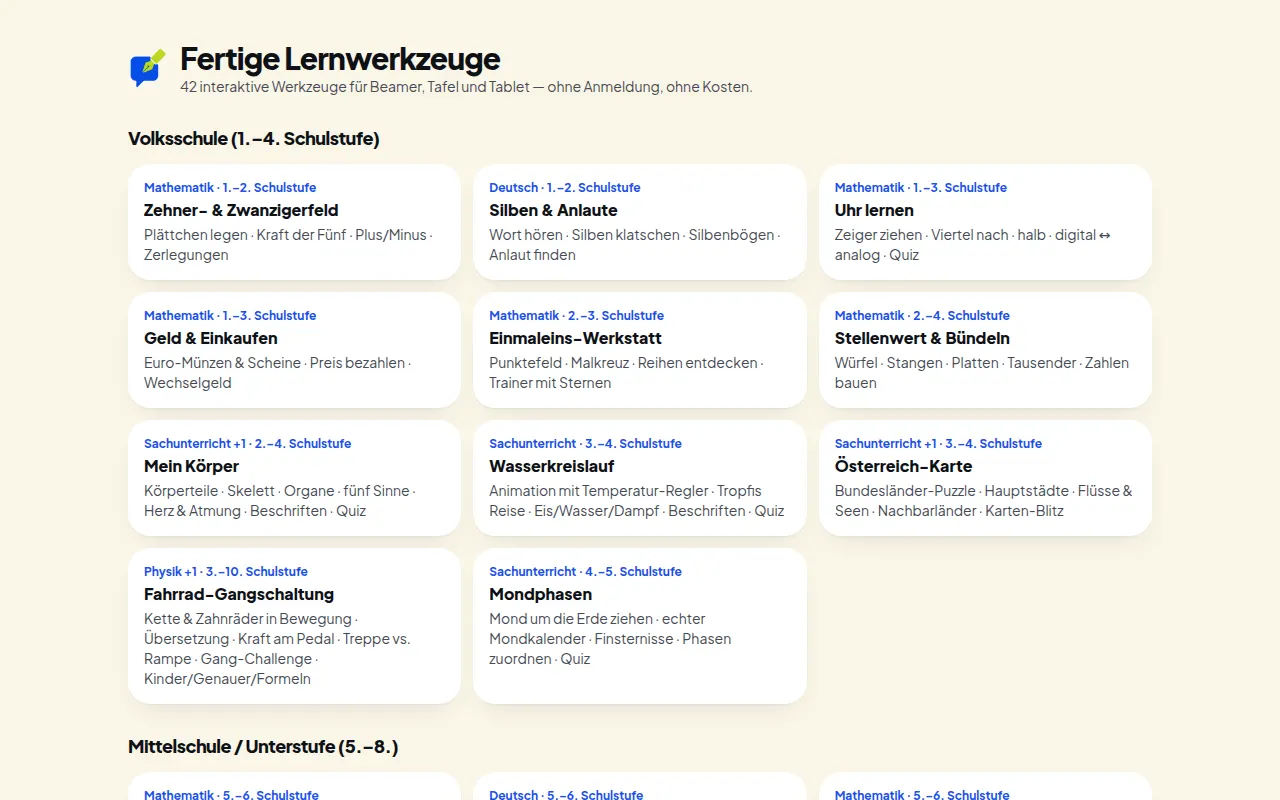This screenshot has height=800, width=1280.
Task: Click the Physik +1 · 3.–10. Schulstufe label
Action: 226,572
